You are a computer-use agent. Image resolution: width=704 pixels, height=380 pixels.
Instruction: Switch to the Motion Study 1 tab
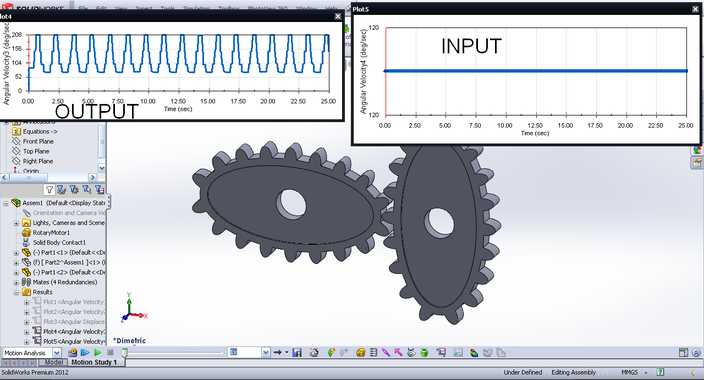coord(94,362)
